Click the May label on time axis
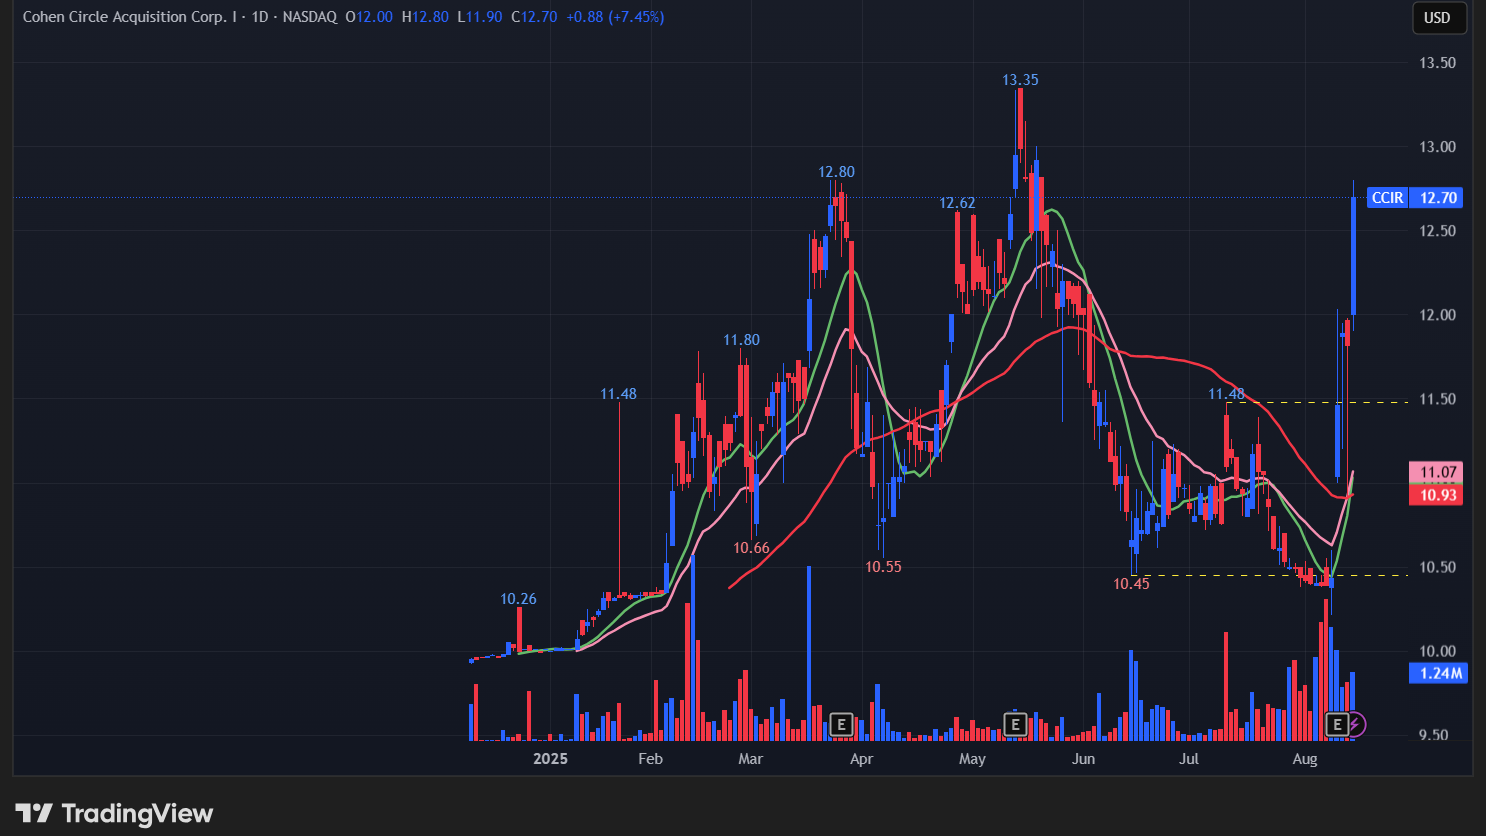1486x836 pixels. pyautogui.click(x=972, y=759)
